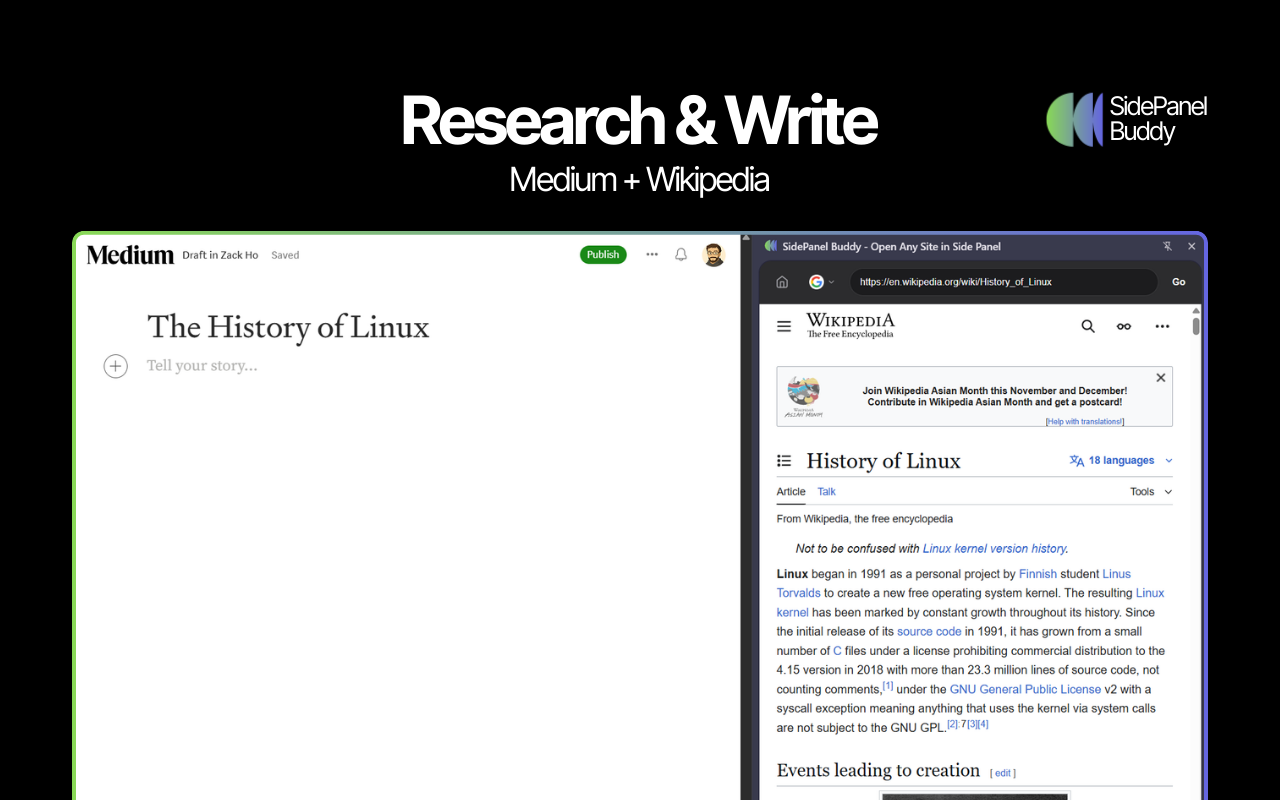Click footnote reference [4]
Screen dimensions: 1280x800
(x=983, y=724)
